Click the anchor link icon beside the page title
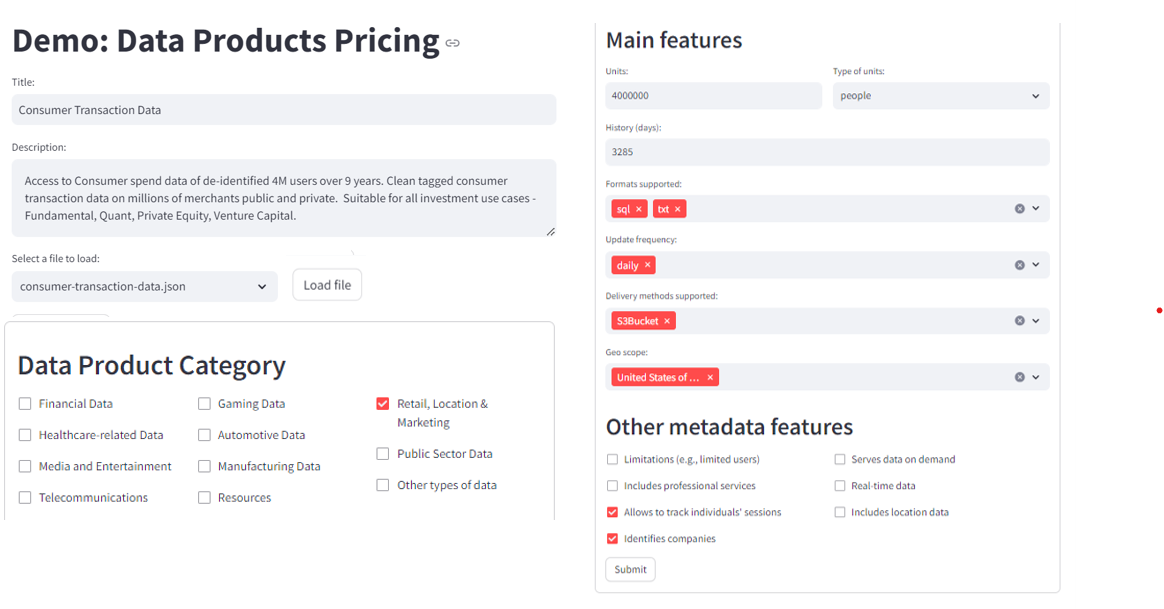This screenshot has height=609, width=1164. pyautogui.click(x=451, y=43)
